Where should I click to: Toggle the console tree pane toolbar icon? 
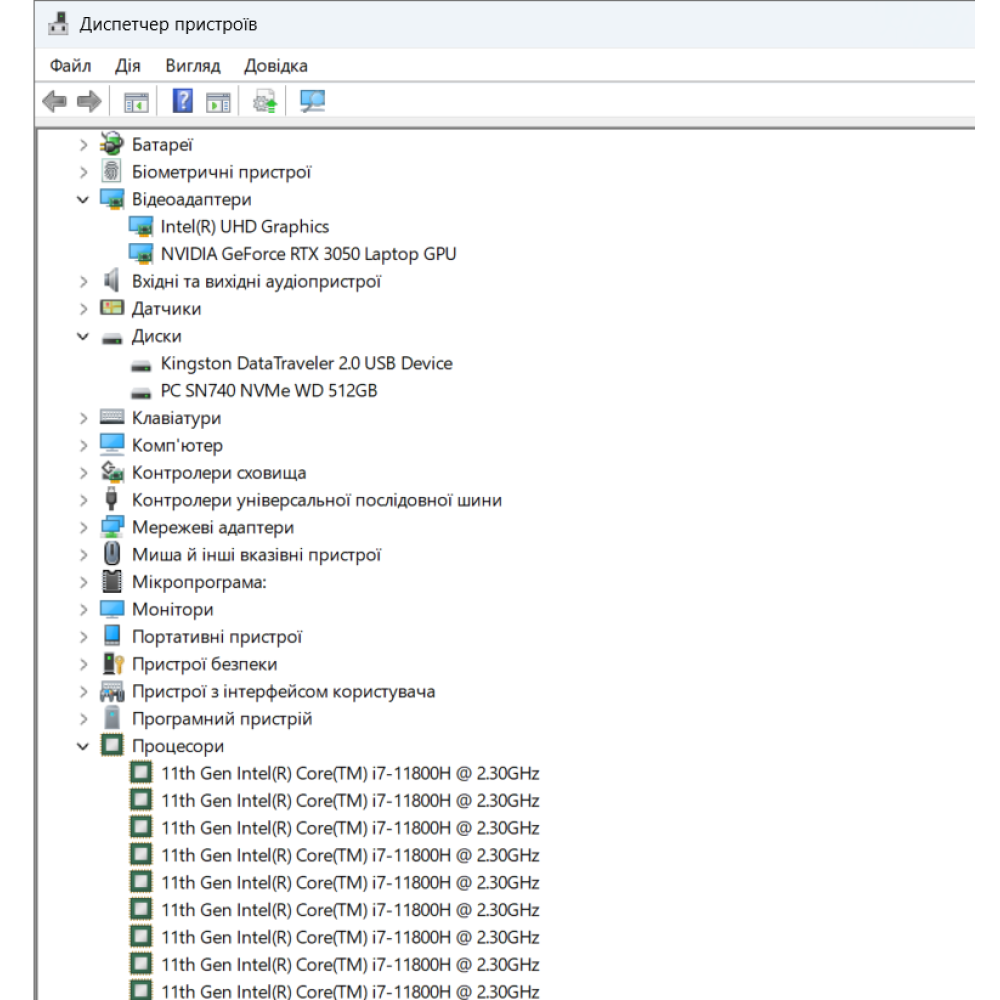135,101
